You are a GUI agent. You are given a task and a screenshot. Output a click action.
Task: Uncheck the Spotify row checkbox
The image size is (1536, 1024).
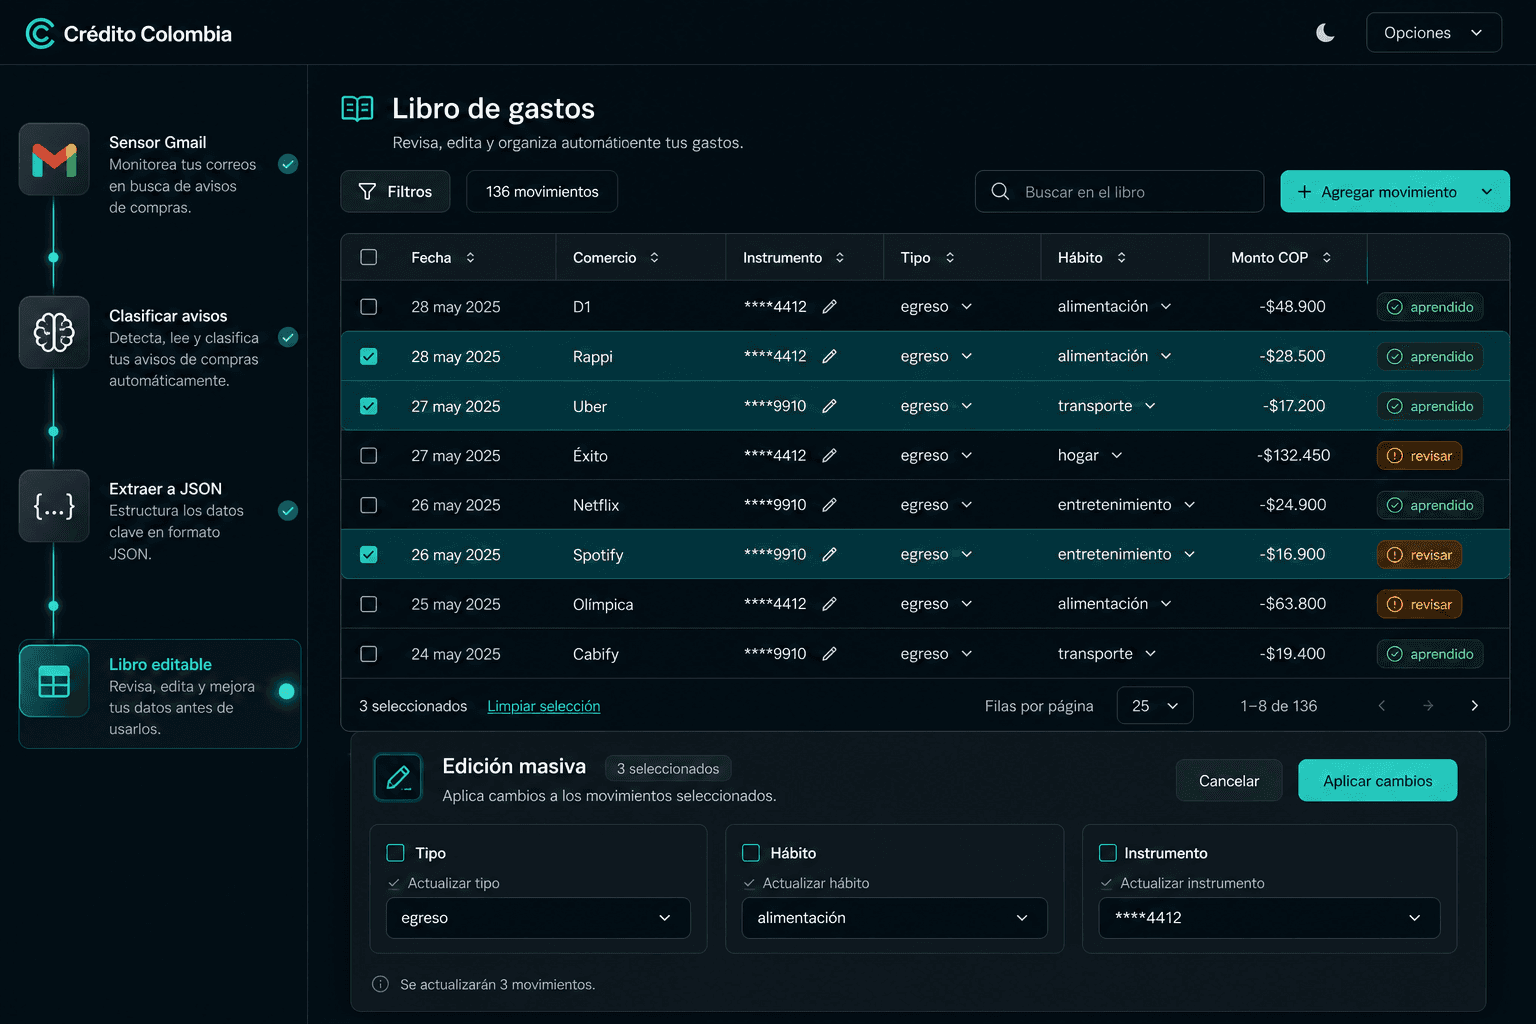[369, 554]
